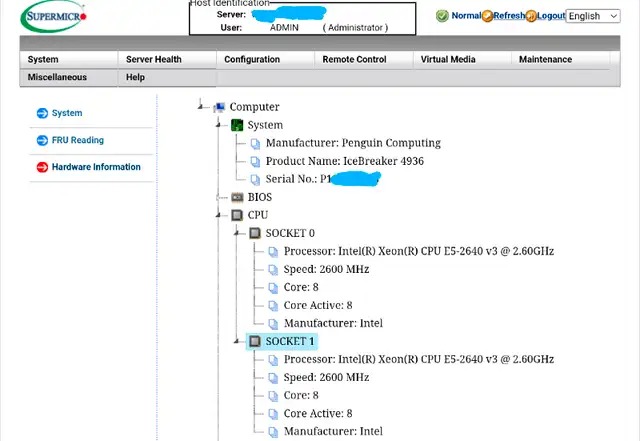Click document icon beside SOCKET 0 Manufacturer: Intel
Viewport: 640px width, 441px height.
(x=273, y=323)
